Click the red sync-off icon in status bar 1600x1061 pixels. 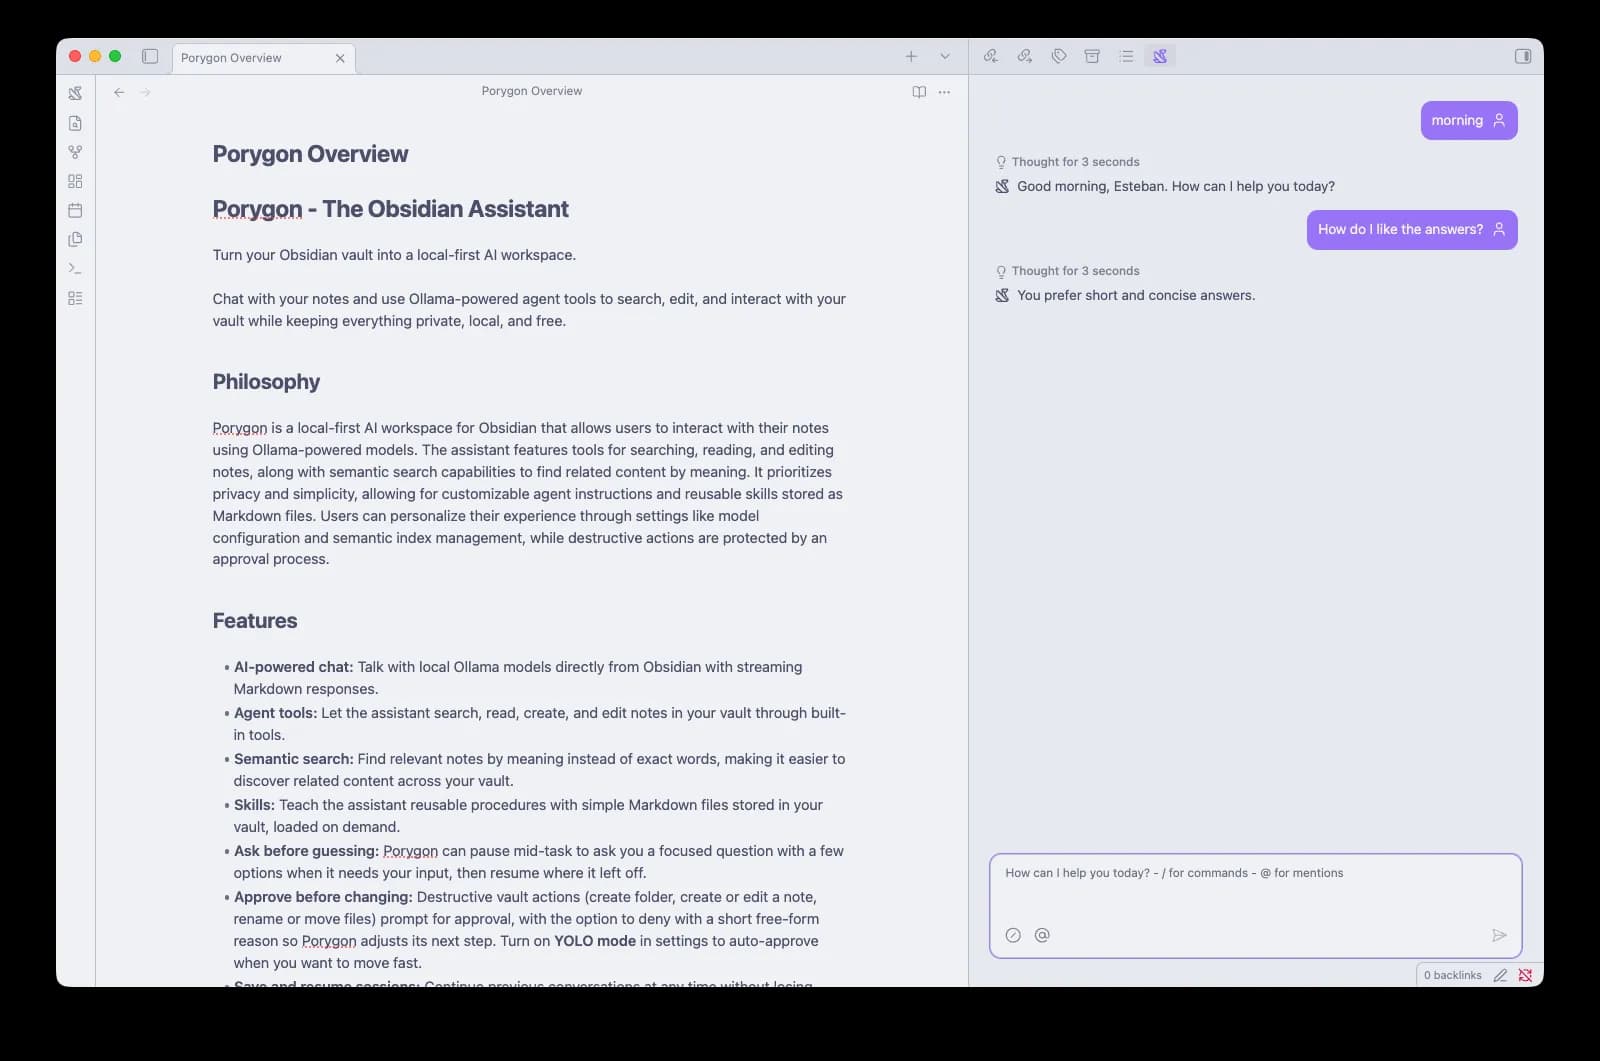point(1525,975)
